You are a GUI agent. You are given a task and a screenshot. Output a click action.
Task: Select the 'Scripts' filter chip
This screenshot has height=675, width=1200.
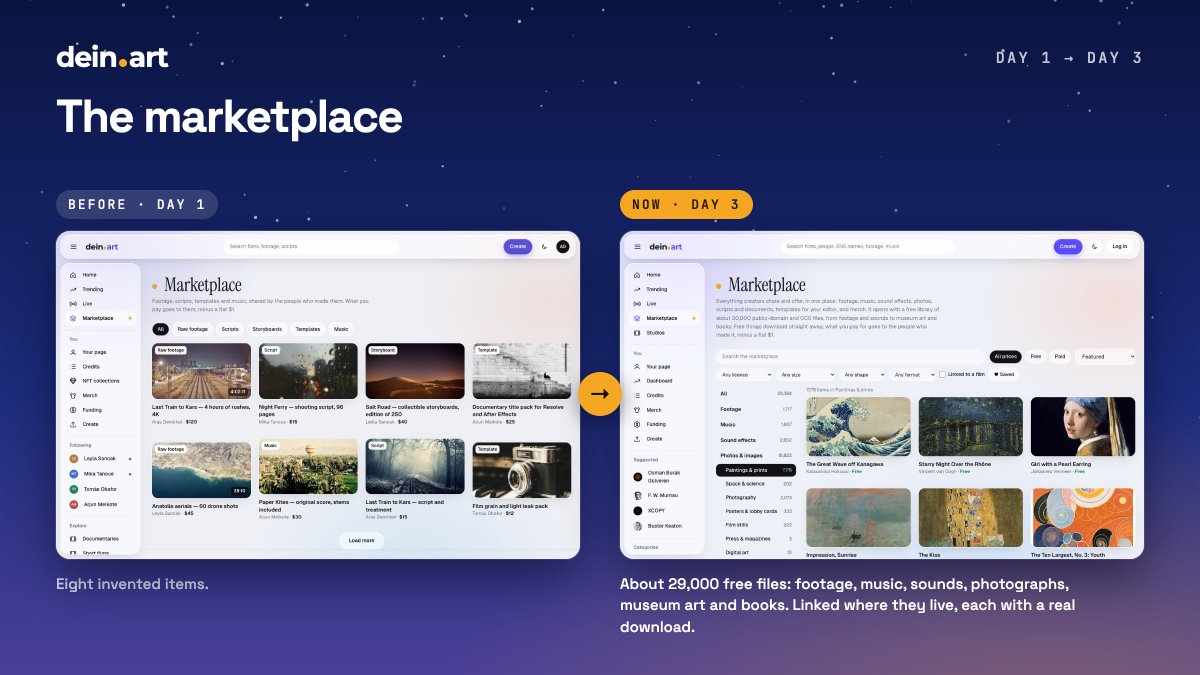(x=230, y=329)
